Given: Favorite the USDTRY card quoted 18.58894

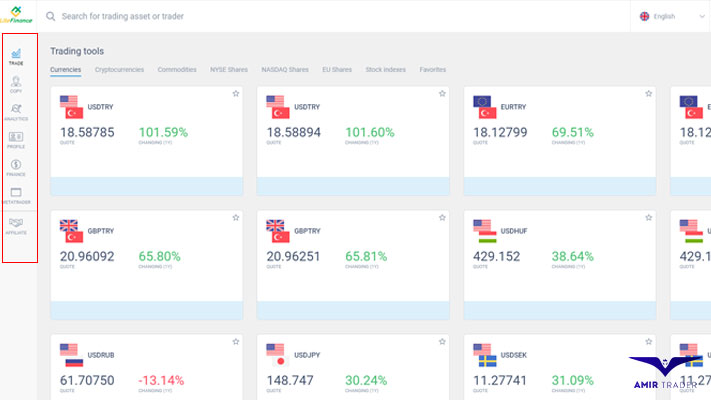Looking at the screenshot, I should [442, 93].
